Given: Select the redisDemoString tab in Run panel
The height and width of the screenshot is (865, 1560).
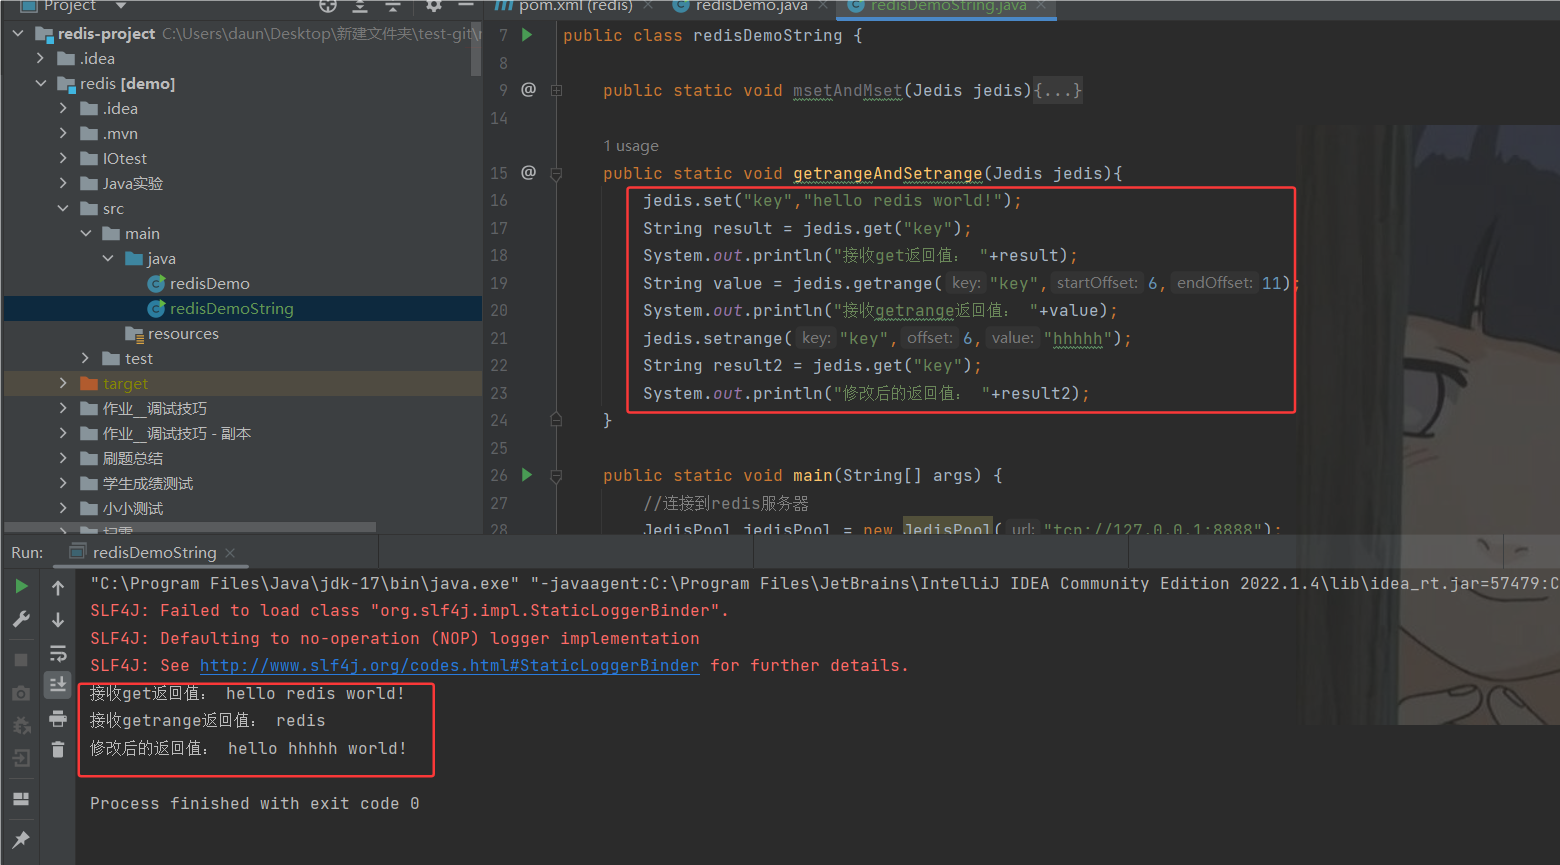Looking at the screenshot, I should (154, 553).
